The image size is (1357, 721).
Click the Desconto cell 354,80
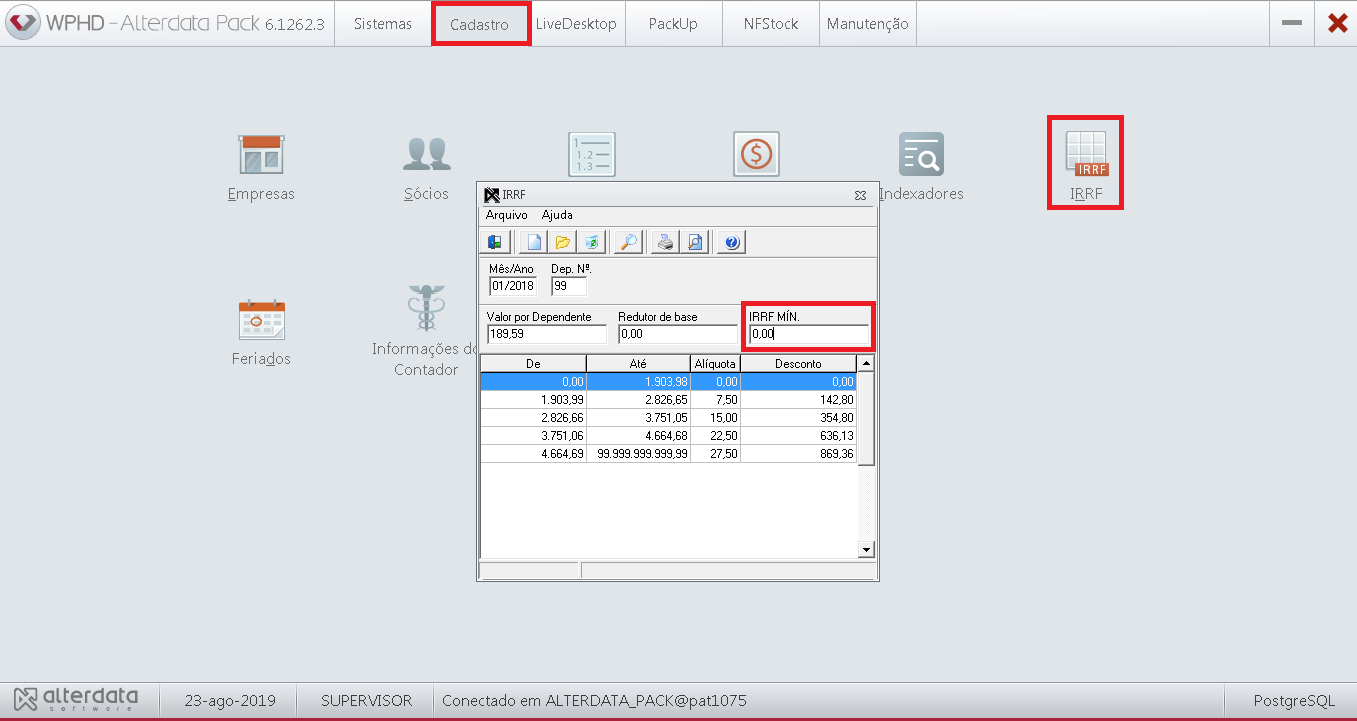798,417
